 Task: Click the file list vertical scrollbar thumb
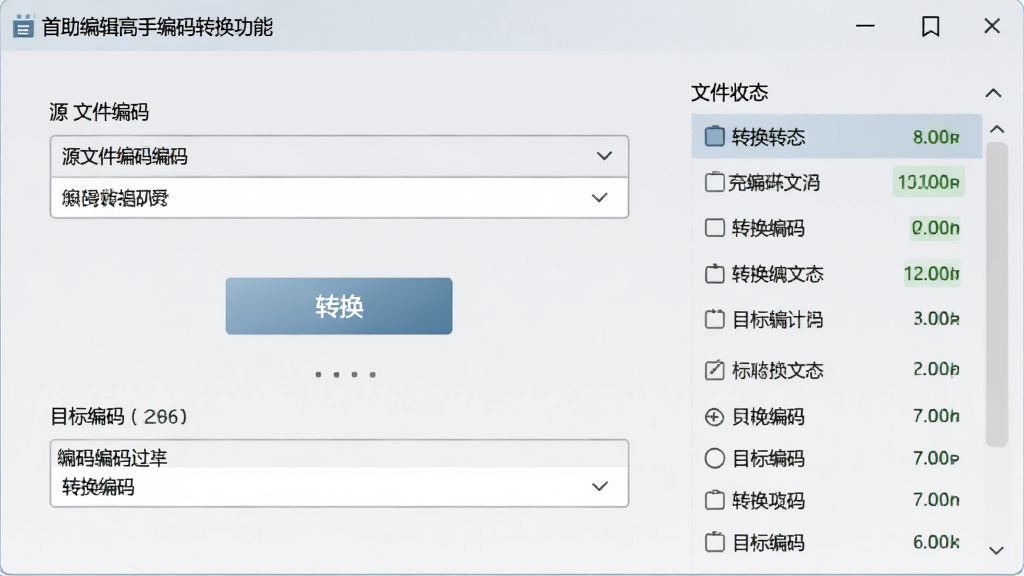point(997,295)
